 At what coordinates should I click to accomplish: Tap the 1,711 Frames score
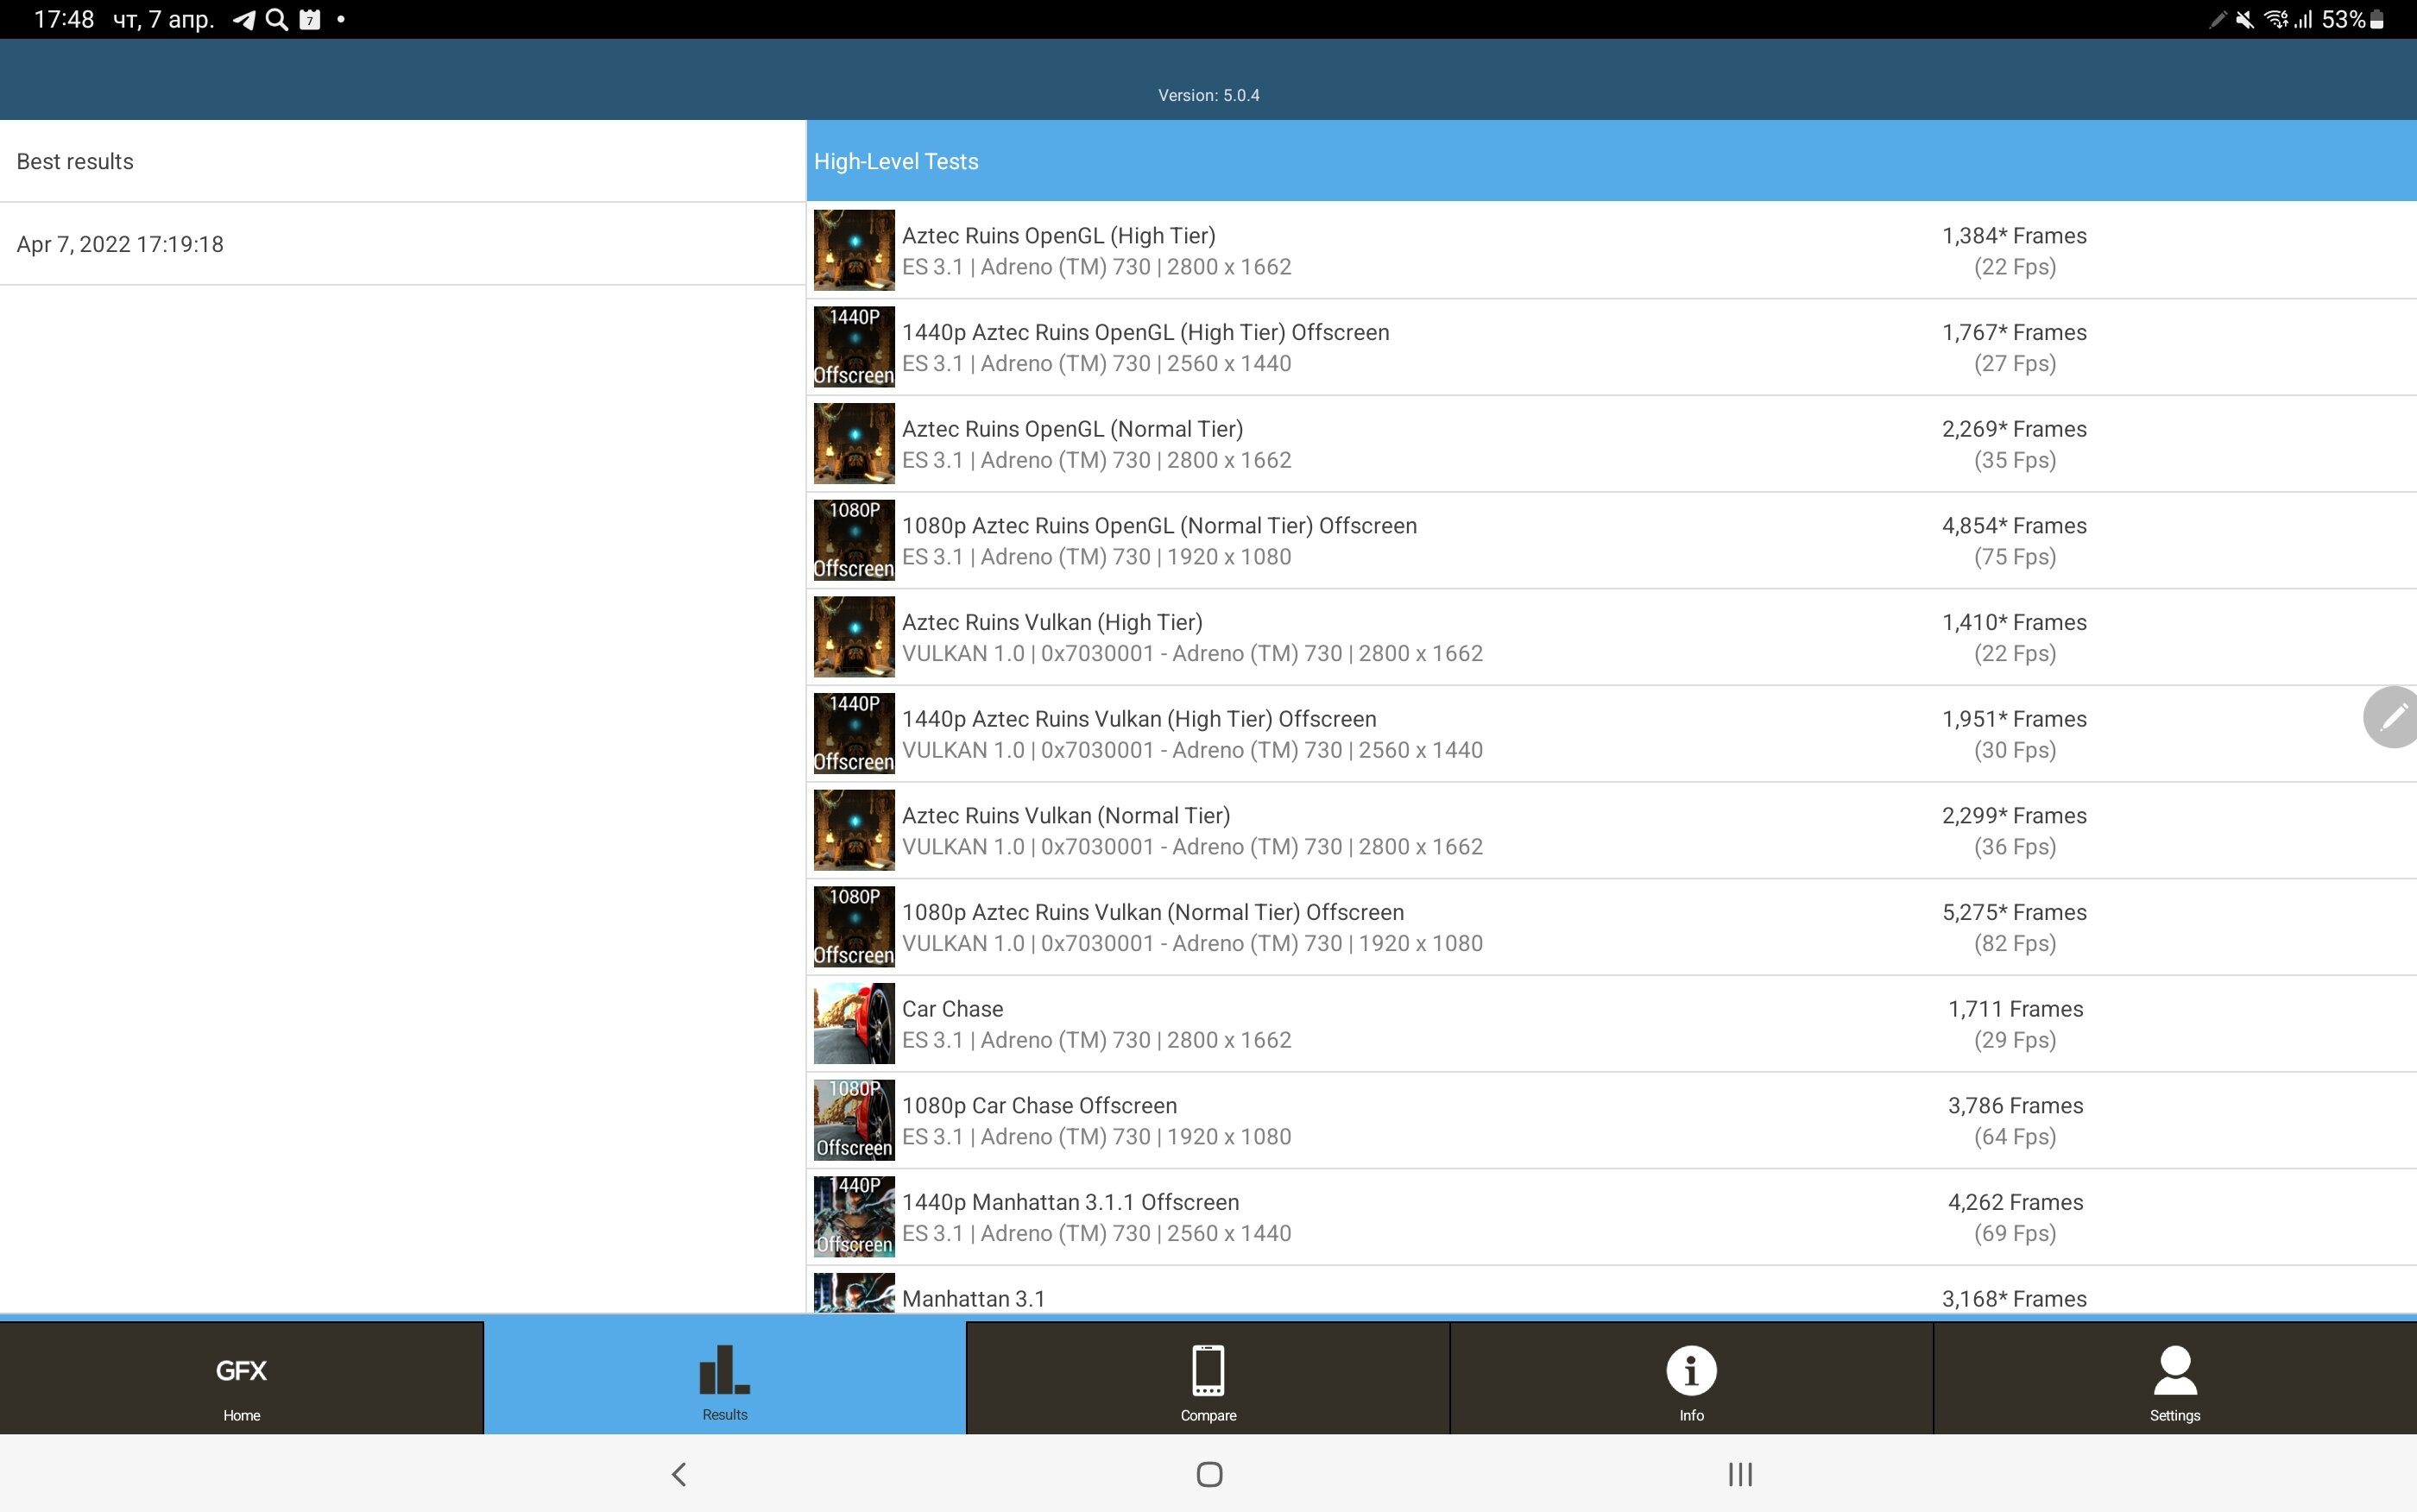coord(2015,1009)
